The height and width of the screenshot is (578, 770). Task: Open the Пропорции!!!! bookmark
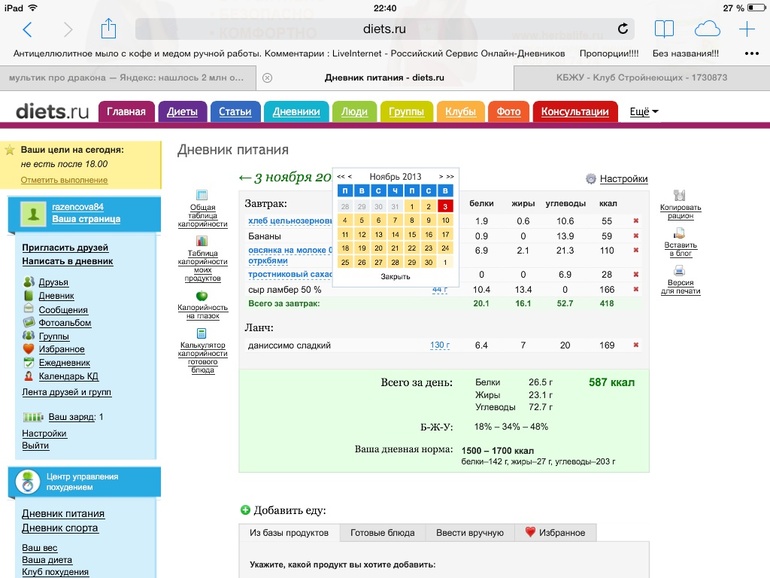tap(609, 54)
